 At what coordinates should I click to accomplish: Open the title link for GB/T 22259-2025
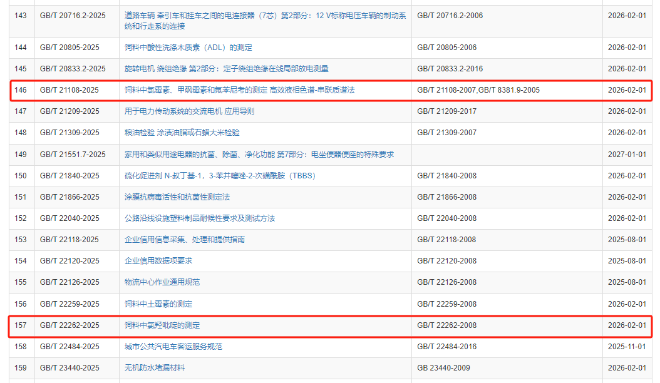(158, 304)
